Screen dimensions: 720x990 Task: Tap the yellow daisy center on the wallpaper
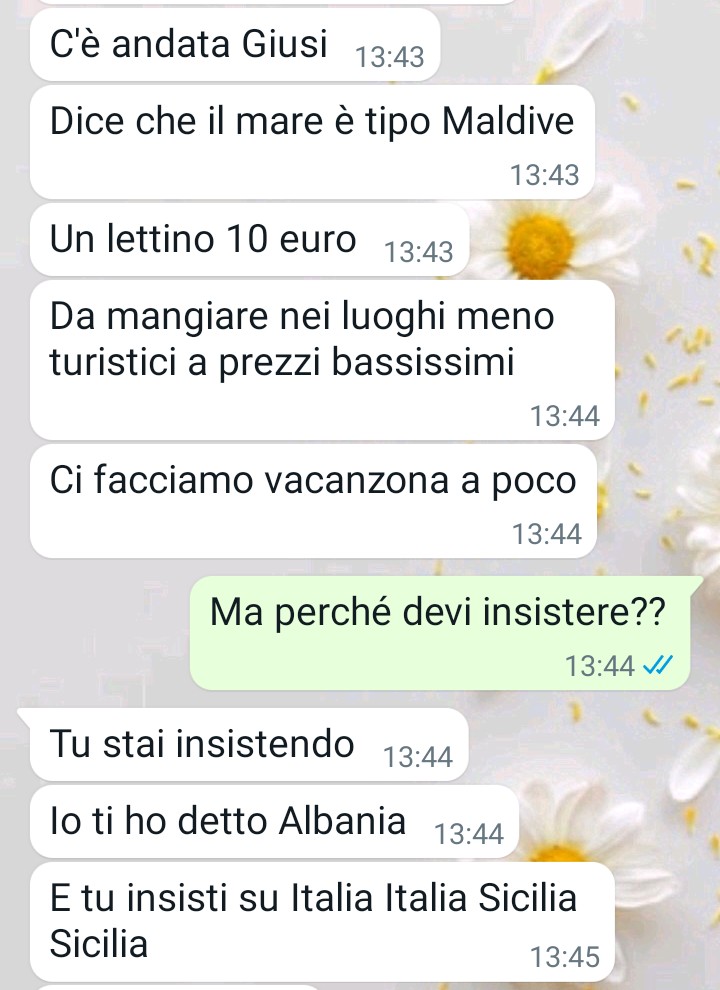(x=540, y=246)
